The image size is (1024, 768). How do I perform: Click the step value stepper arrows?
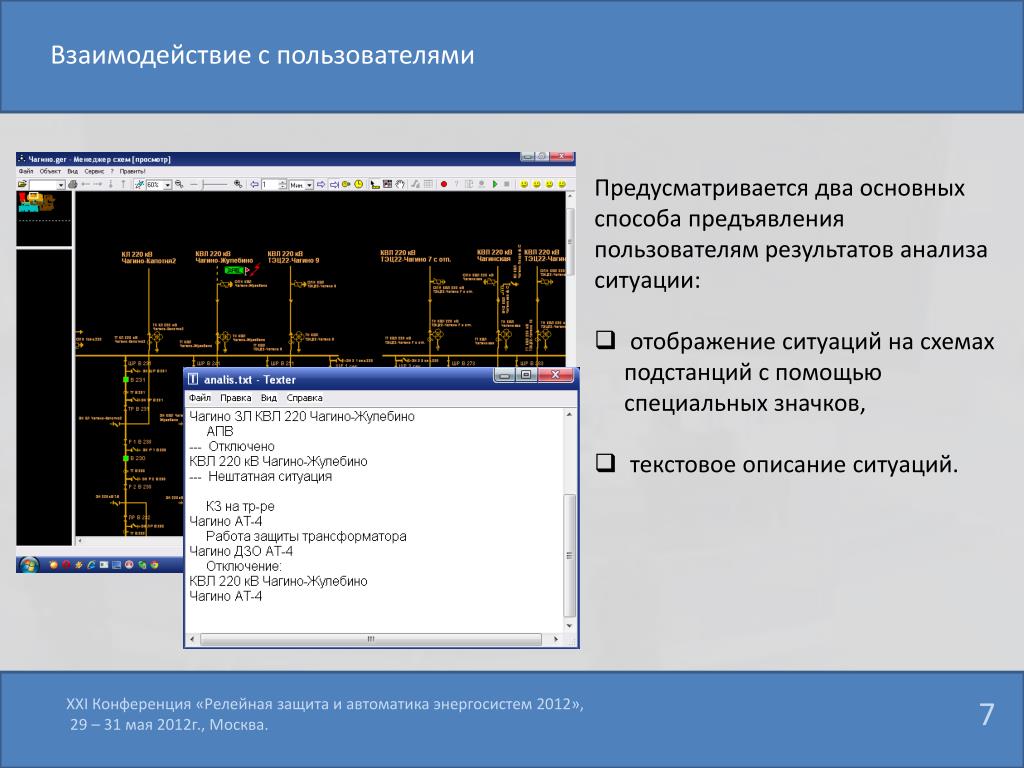click(282, 185)
